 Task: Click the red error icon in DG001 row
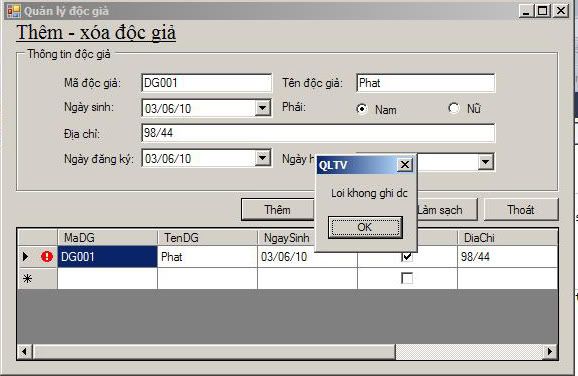coord(47,256)
